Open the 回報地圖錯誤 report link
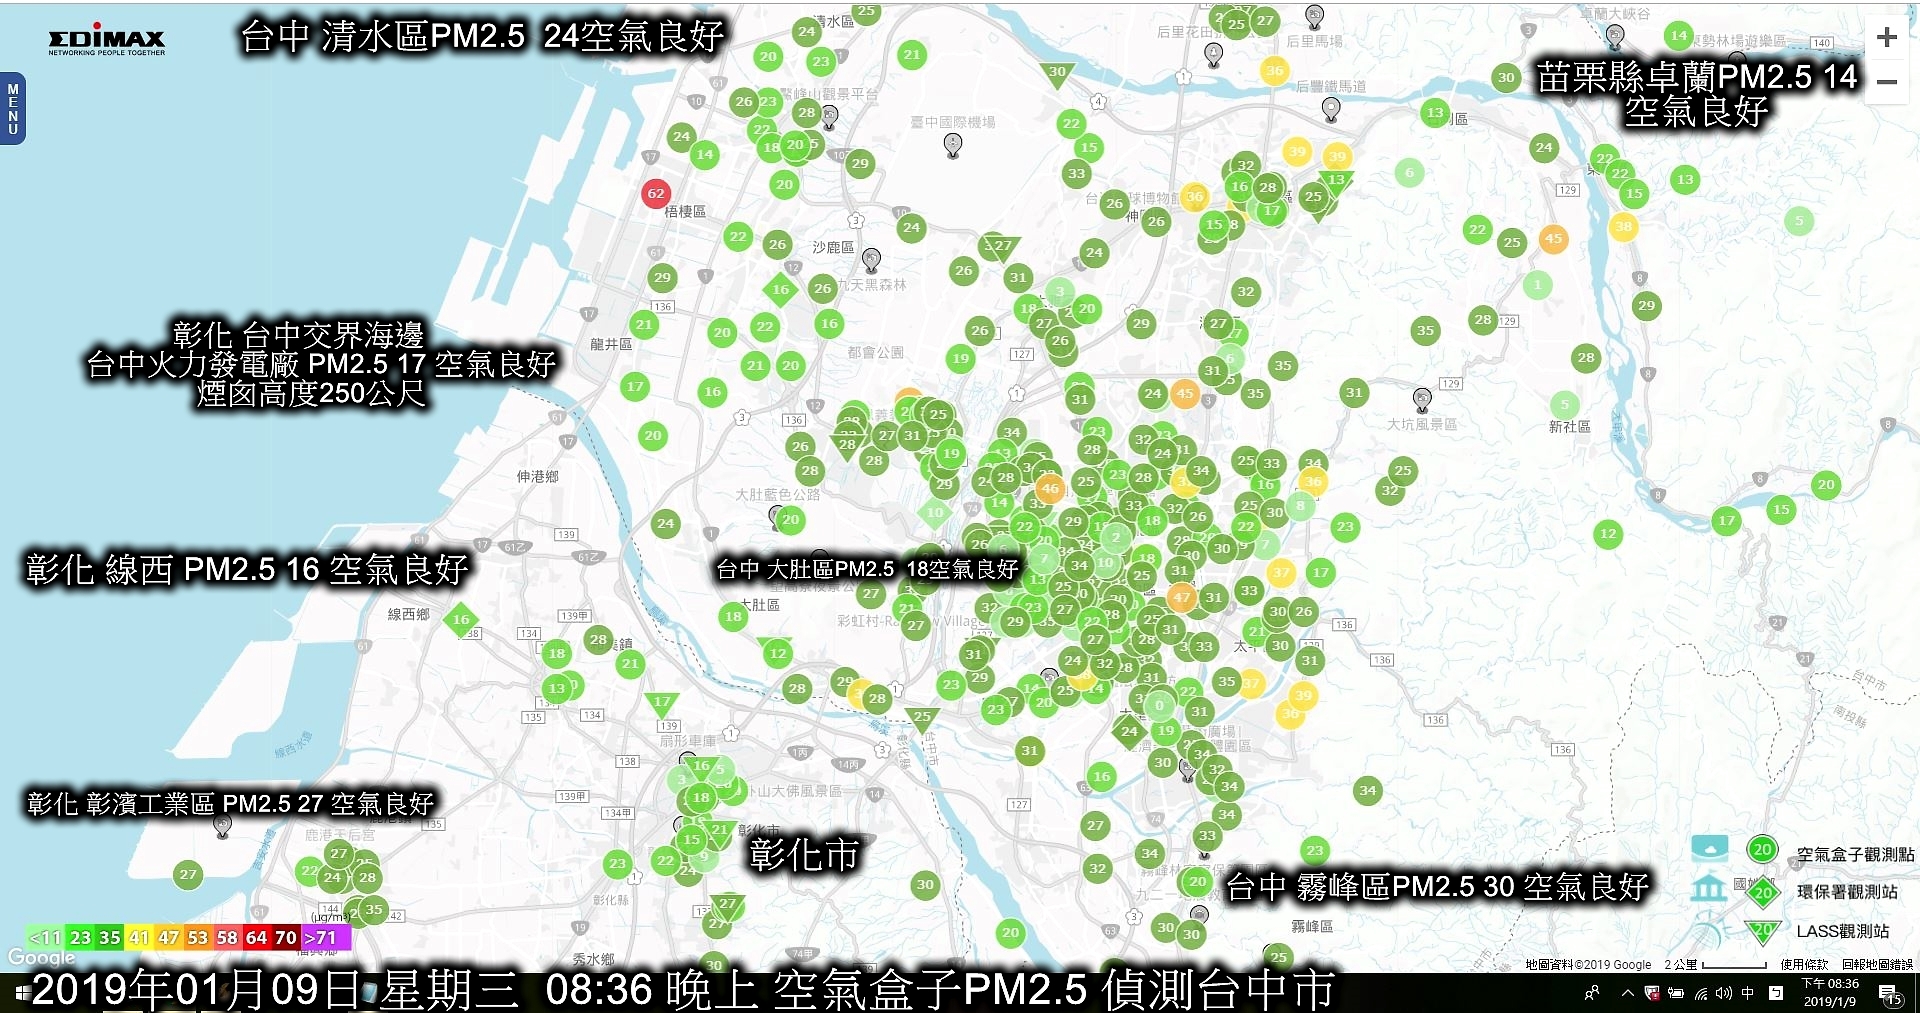 click(1877, 964)
